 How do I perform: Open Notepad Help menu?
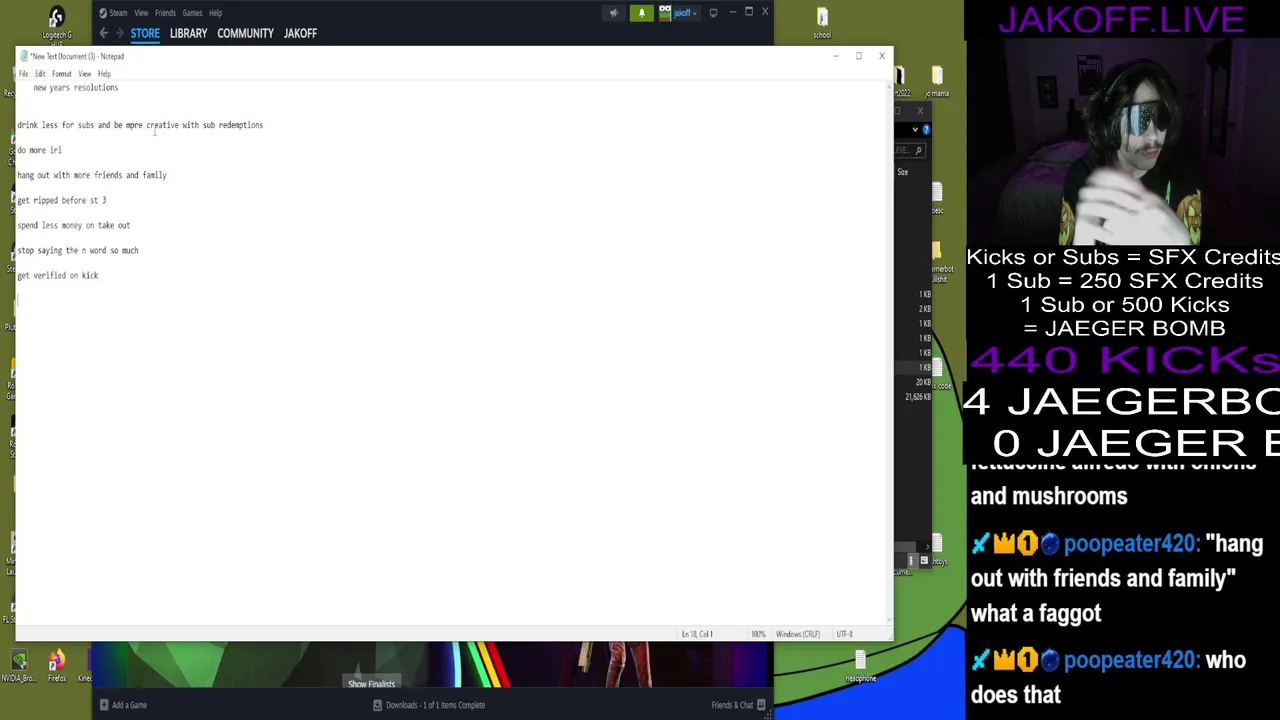[x=104, y=74]
